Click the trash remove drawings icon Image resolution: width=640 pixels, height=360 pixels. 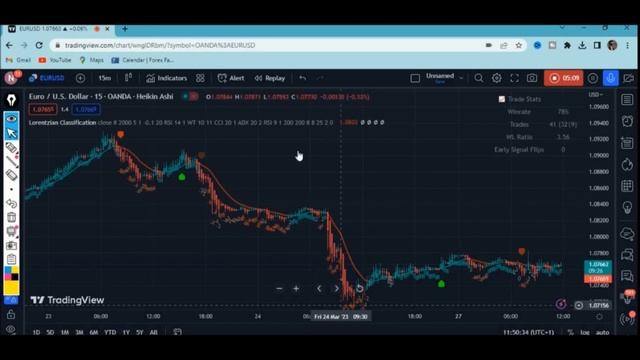(11, 218)
